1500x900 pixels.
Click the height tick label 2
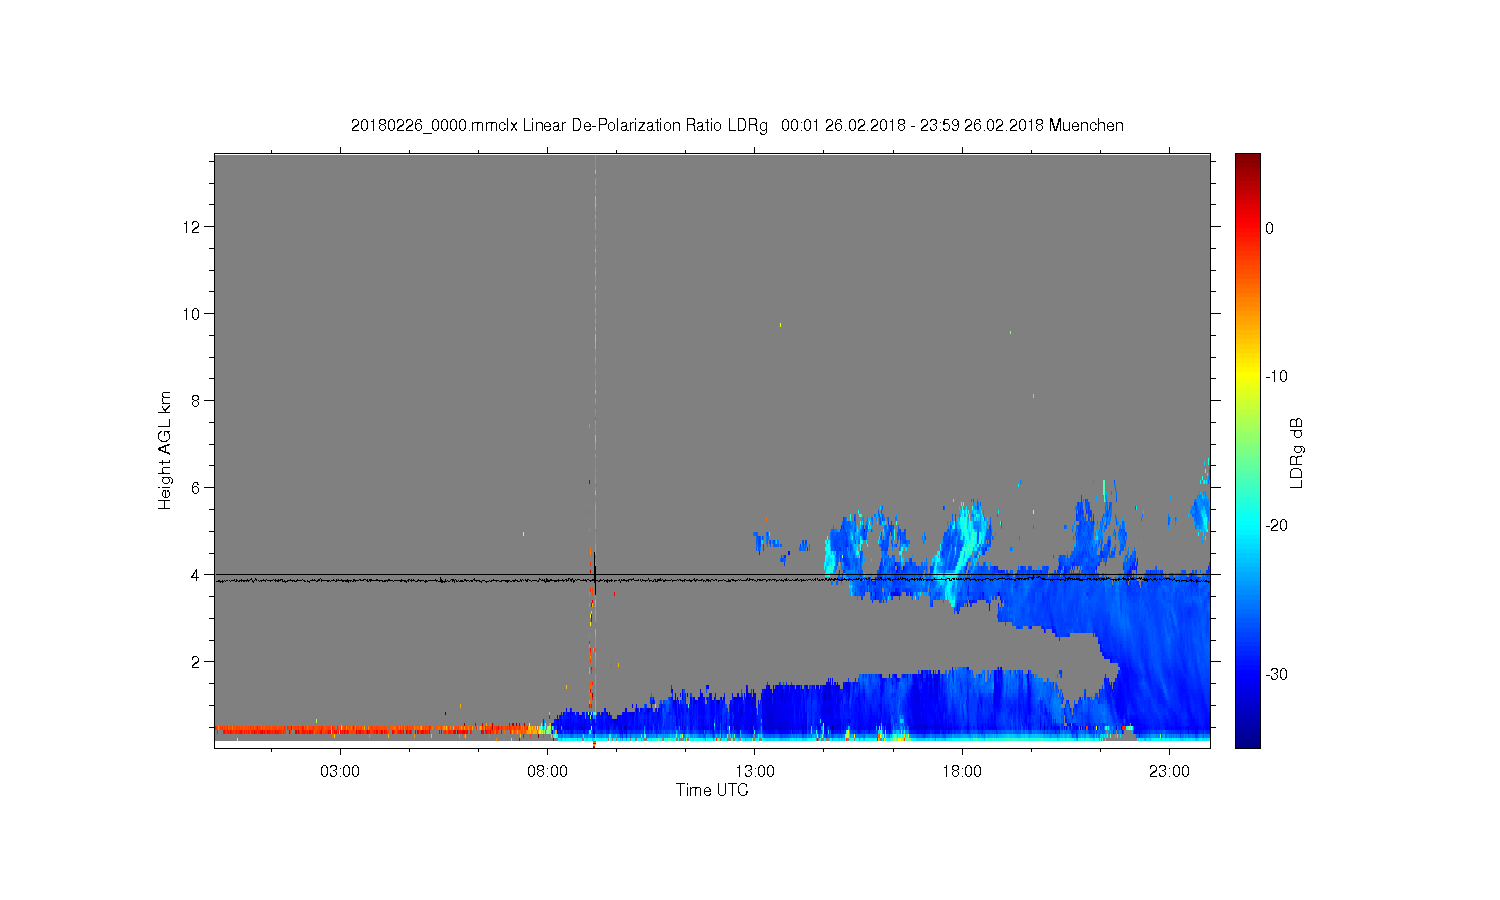click(x=197, y=662)
